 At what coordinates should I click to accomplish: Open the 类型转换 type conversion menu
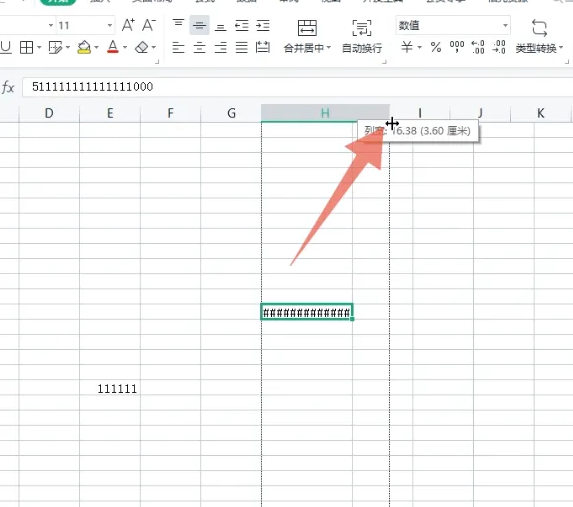point(540,36)
